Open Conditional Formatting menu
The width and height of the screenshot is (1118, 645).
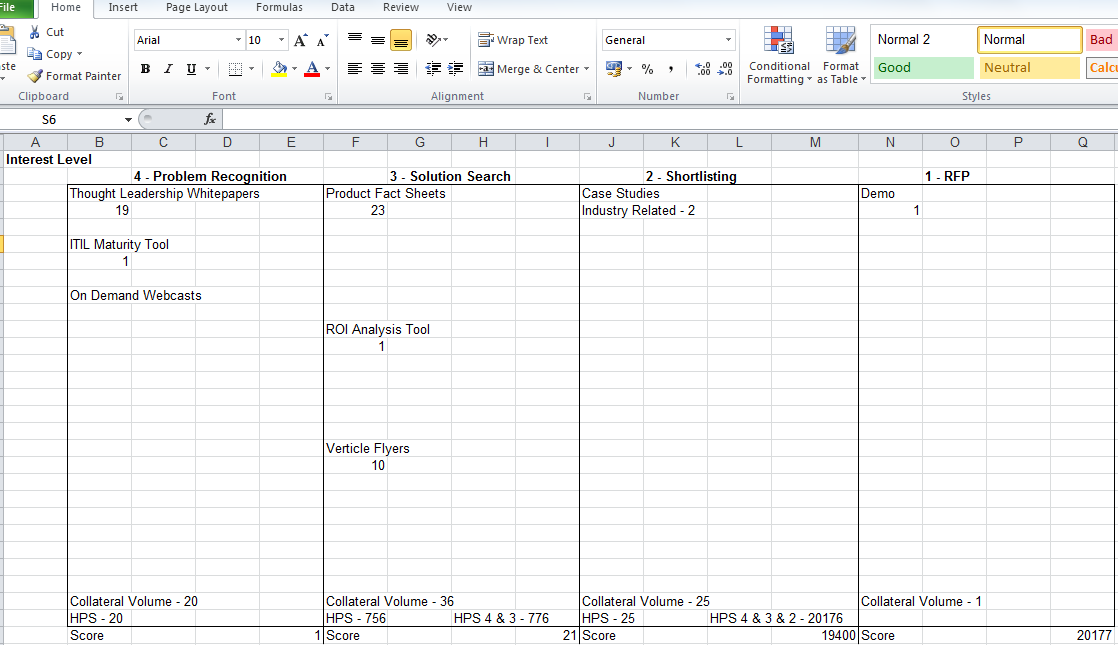click(x=779, y=56)
